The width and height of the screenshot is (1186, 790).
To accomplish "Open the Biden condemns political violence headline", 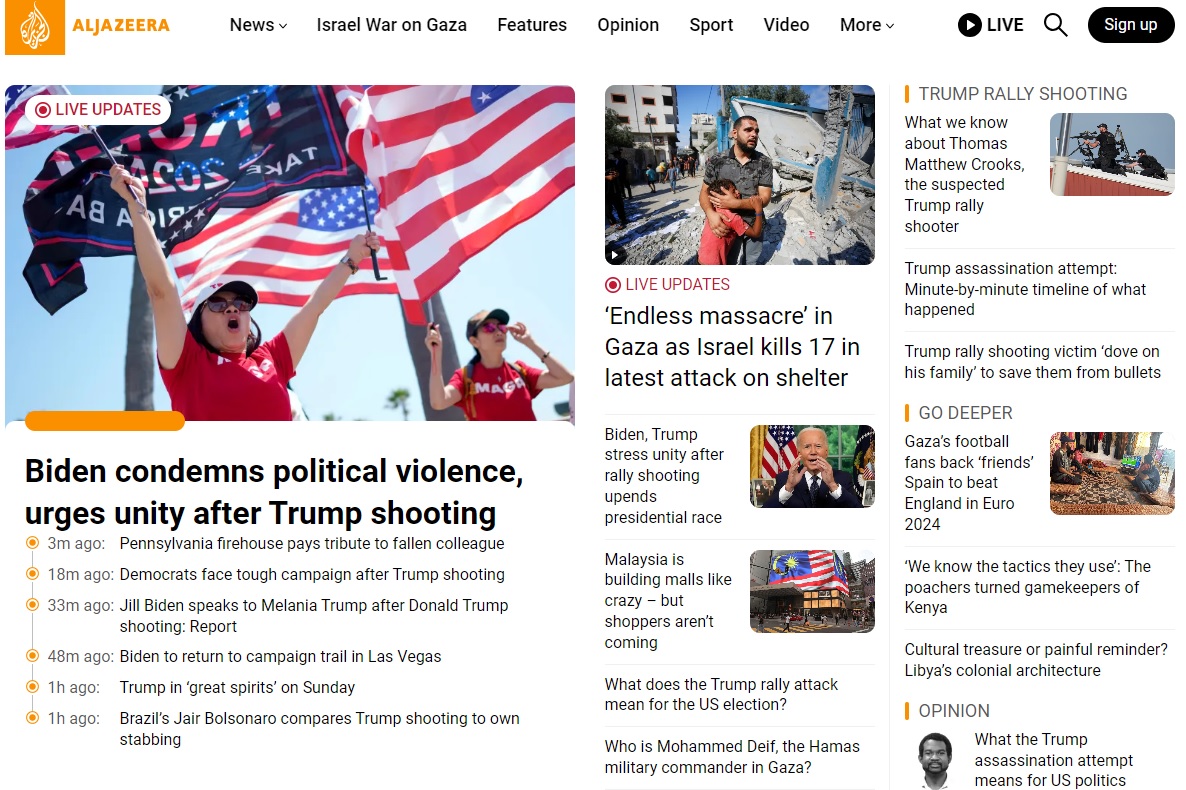I will click(x=273, y=492).
